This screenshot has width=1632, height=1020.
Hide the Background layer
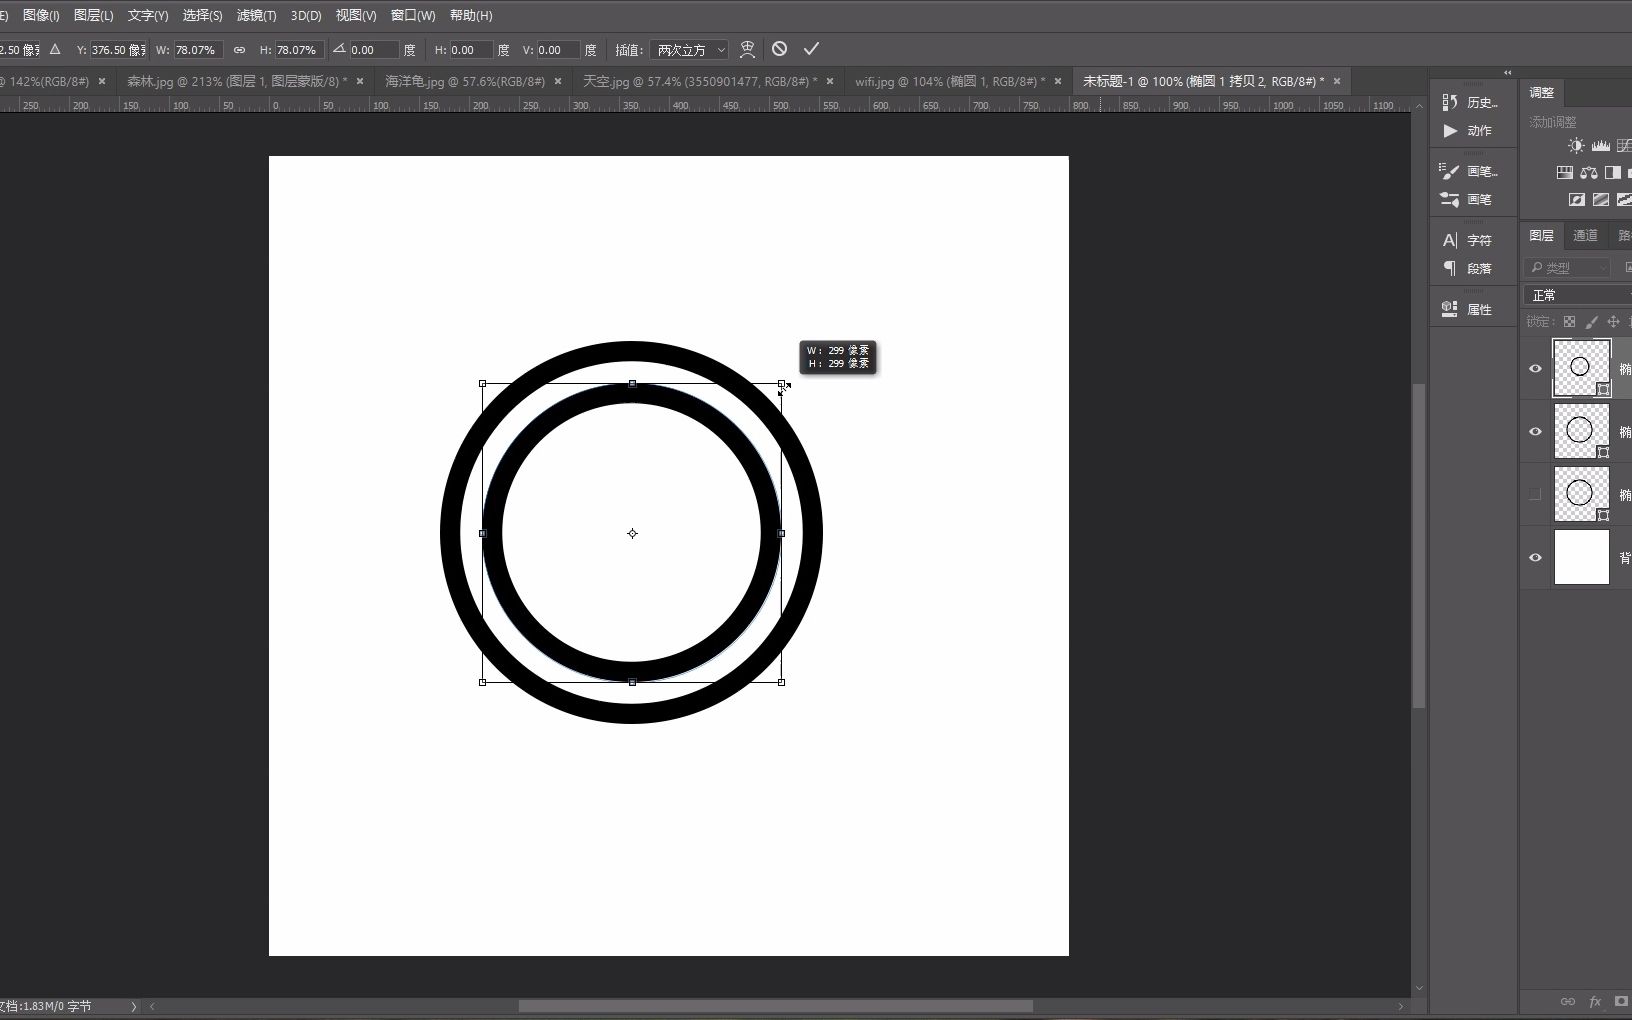(x=1536, y=557)
